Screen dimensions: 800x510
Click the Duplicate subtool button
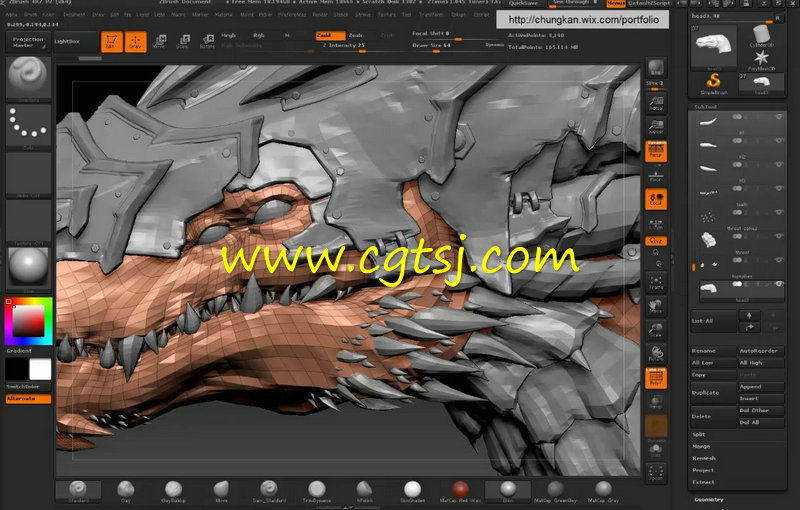coord(713,393)
